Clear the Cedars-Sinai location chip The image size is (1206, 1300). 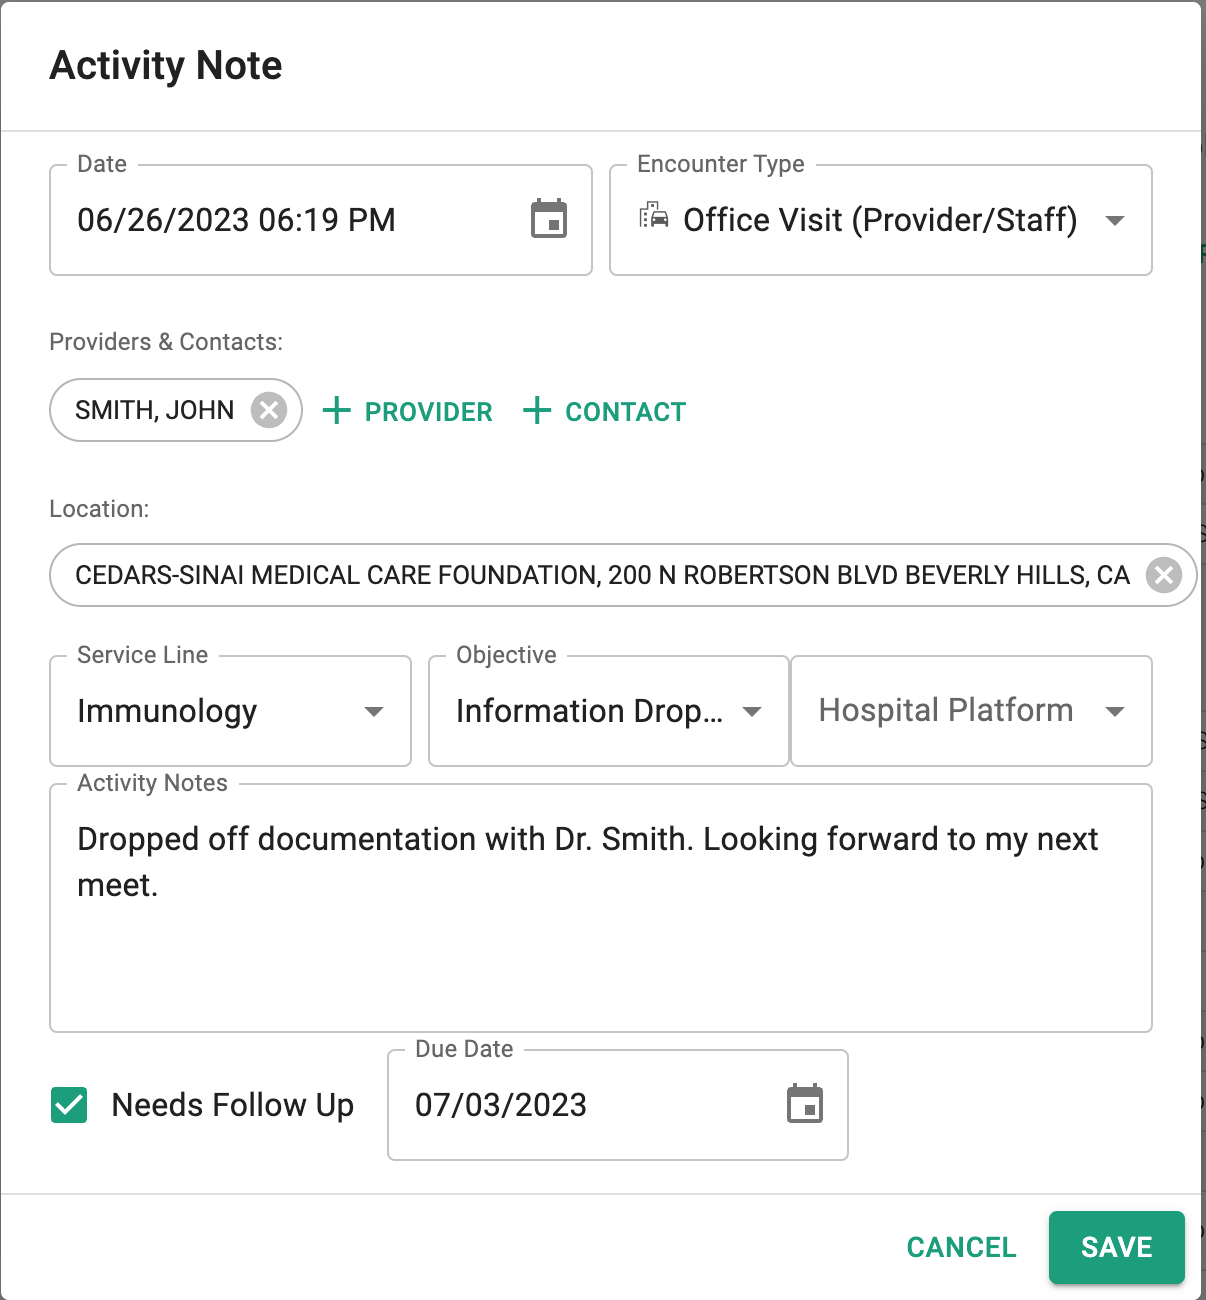(1164, 575)
